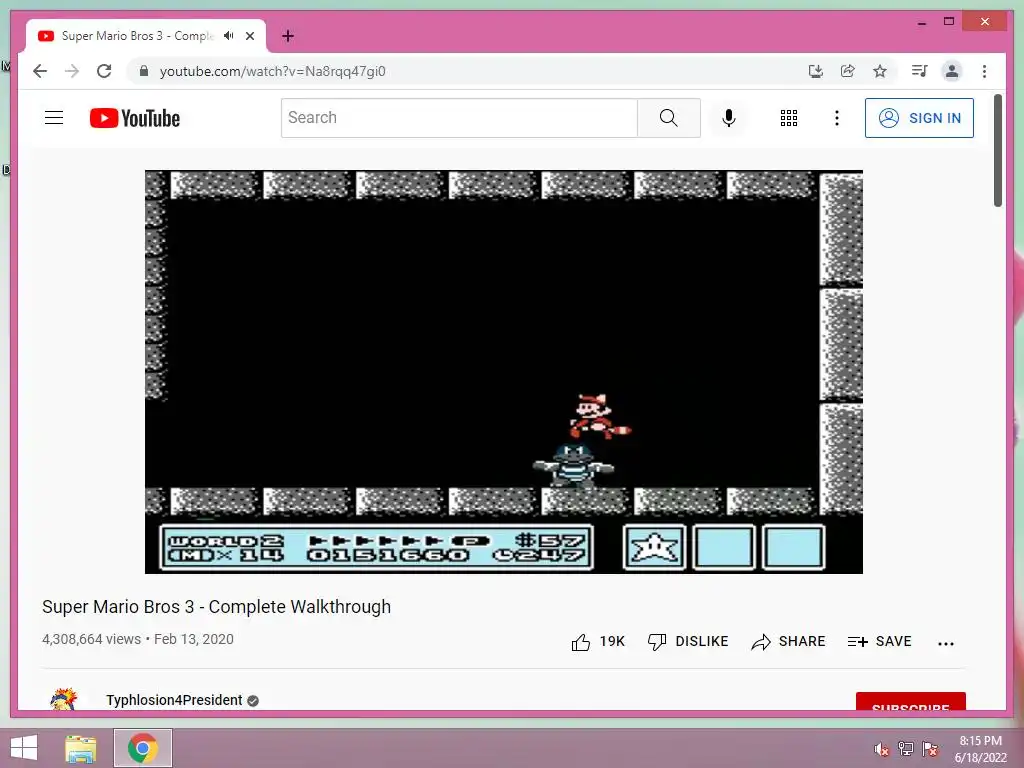Open the Chrome three-dot menu

pos(984,71)
